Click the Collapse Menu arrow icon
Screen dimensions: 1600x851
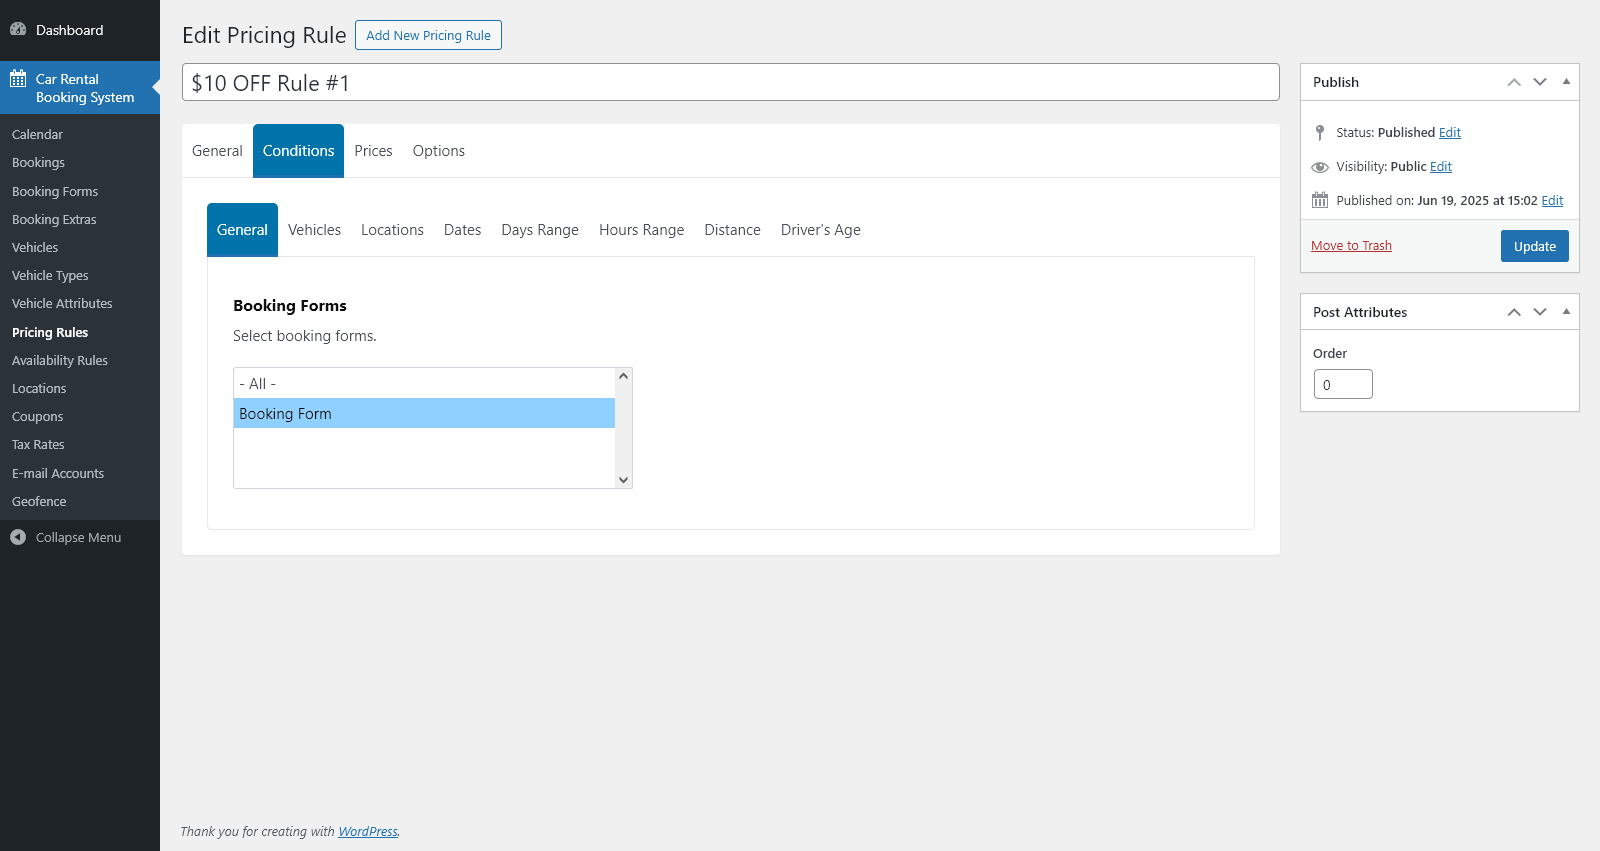coord(18,538)
